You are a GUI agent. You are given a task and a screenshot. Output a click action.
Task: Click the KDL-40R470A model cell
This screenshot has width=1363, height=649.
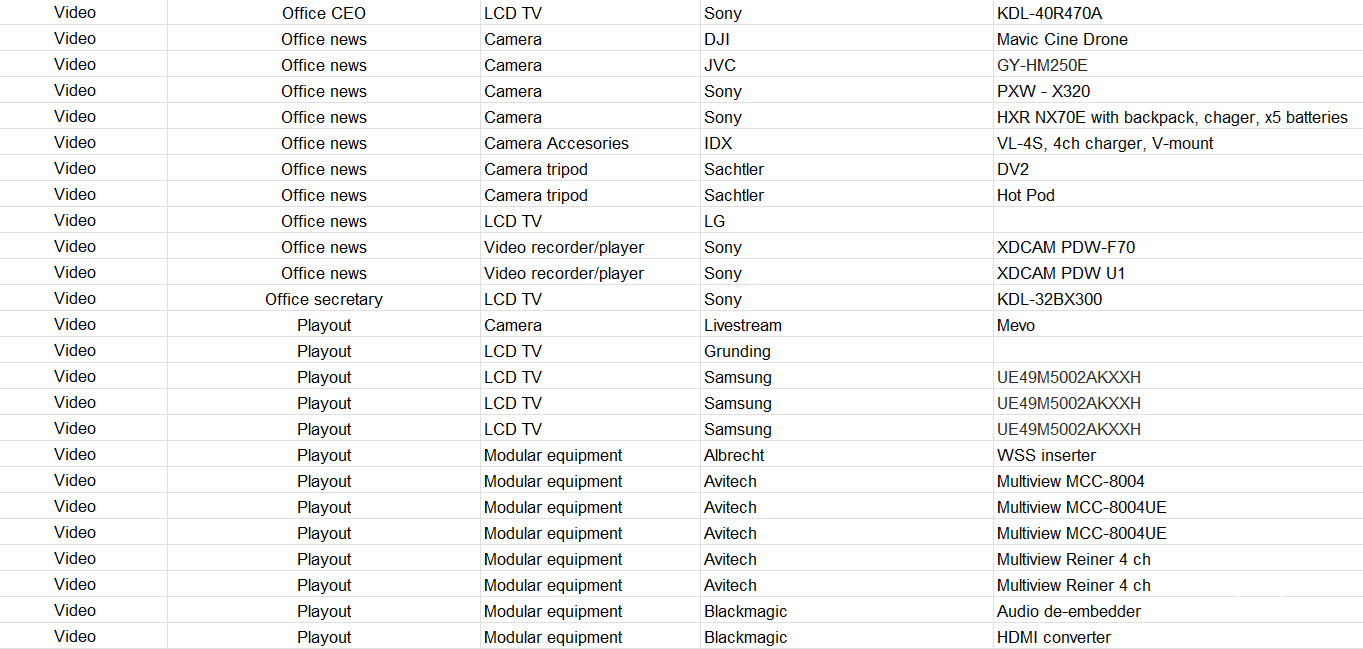click(1049, 13)
